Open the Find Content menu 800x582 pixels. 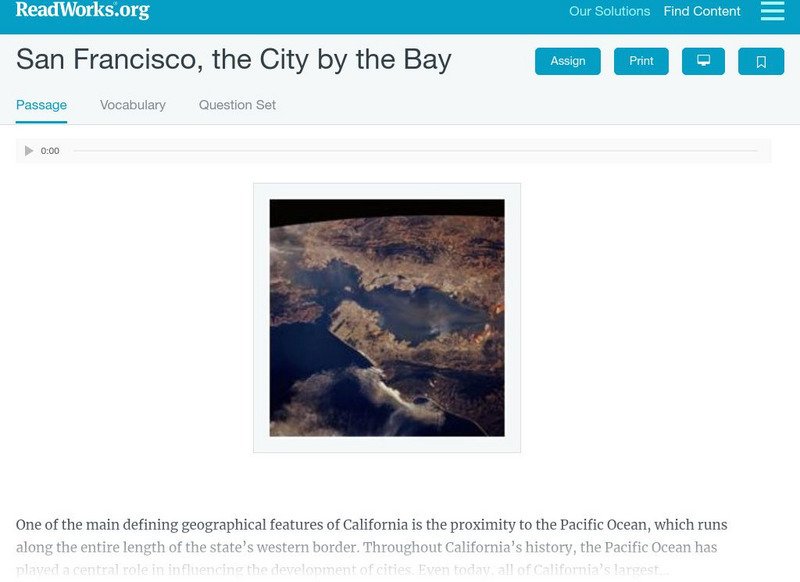click(x=702, y=12)
